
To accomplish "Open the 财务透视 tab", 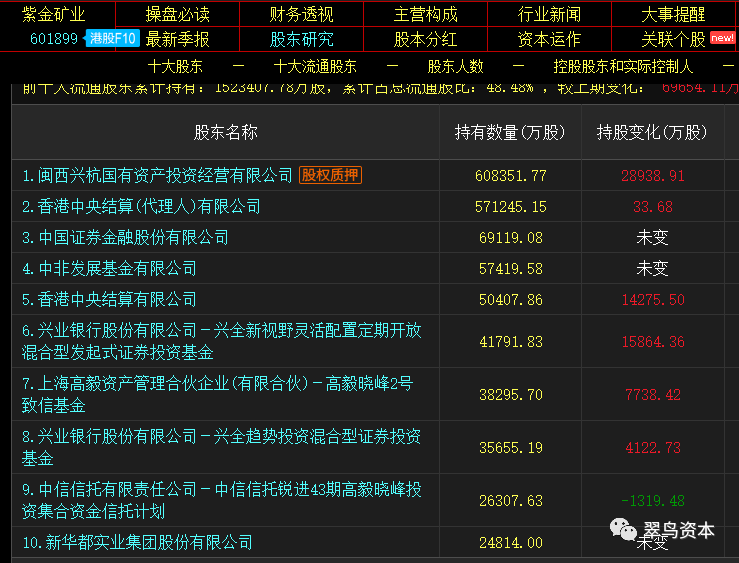I will coord(302,14).
